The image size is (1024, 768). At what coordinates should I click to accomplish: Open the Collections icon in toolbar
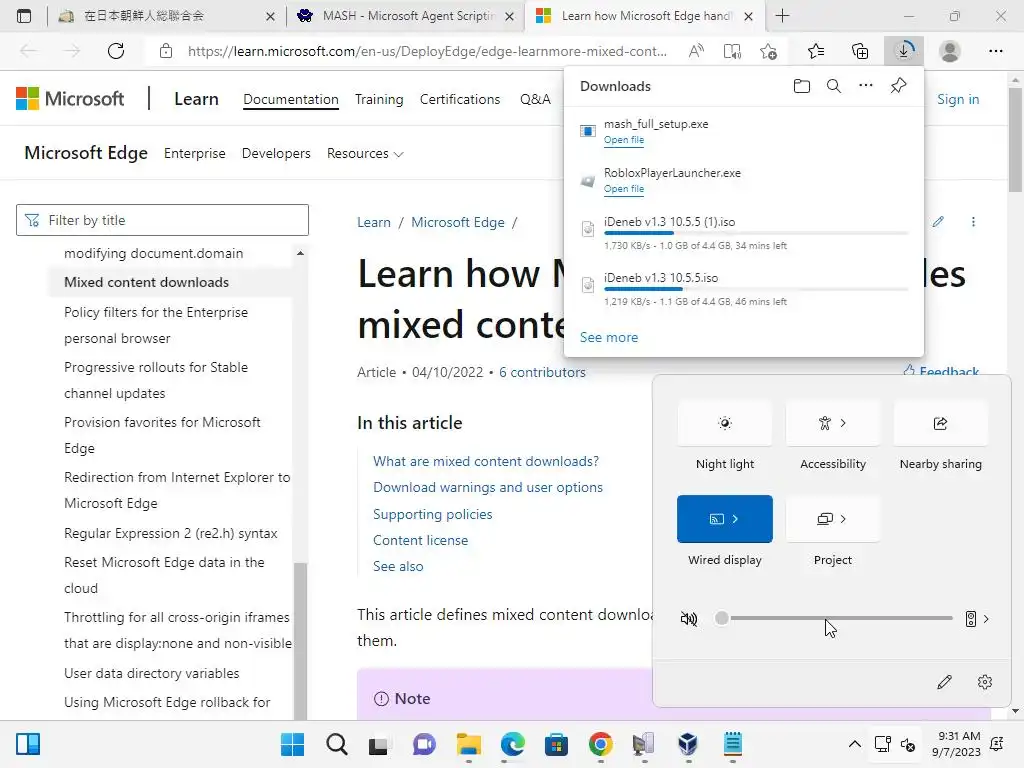[x=860, y=51]
